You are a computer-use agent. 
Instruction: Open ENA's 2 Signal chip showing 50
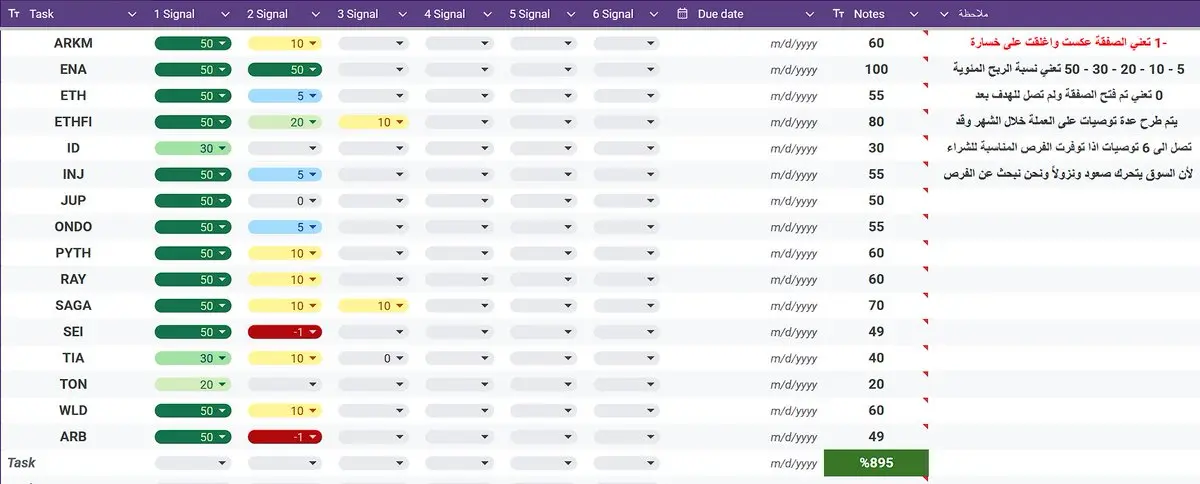point(284,70)
